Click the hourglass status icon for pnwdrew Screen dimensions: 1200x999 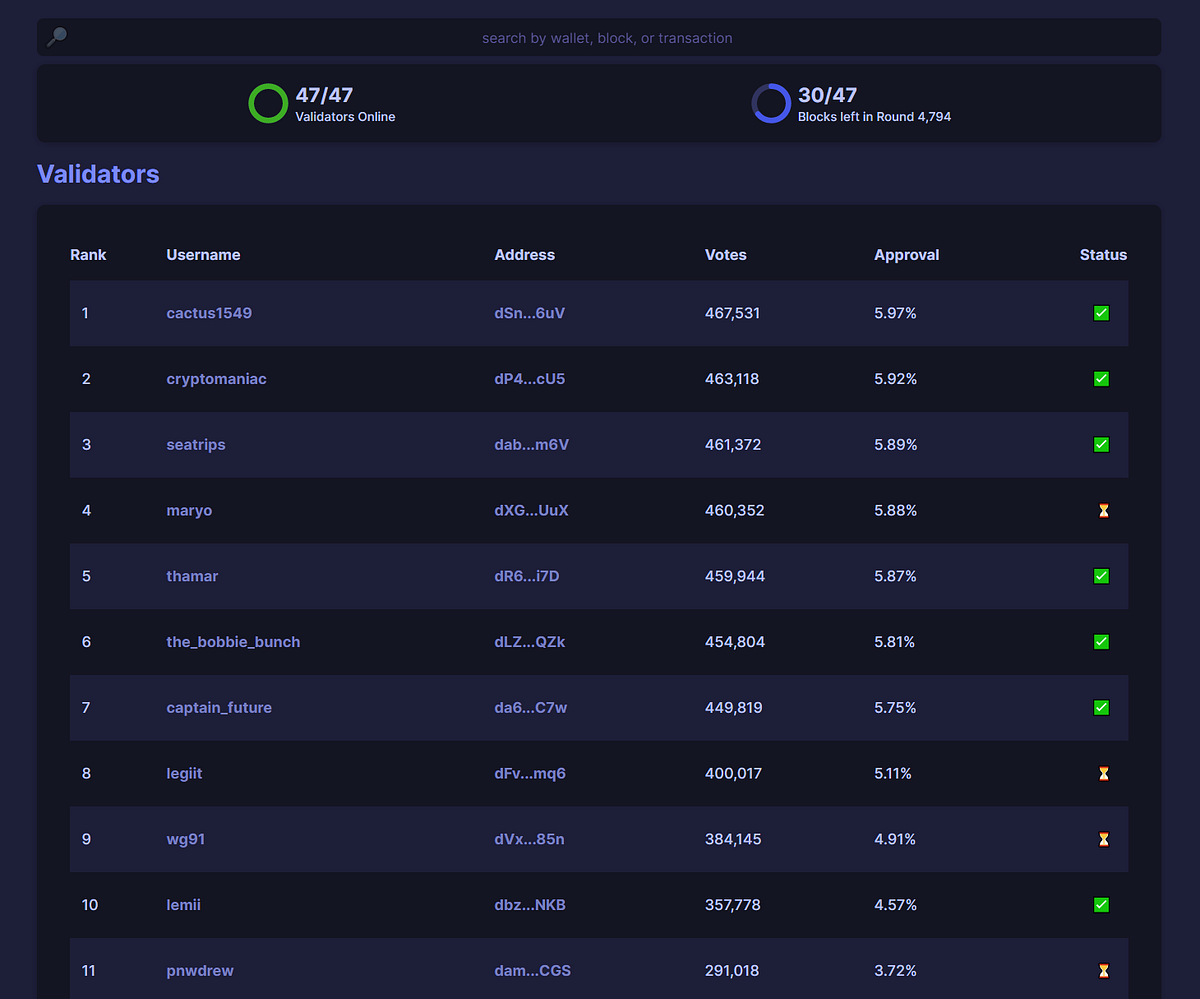[x=1103, y=971]
